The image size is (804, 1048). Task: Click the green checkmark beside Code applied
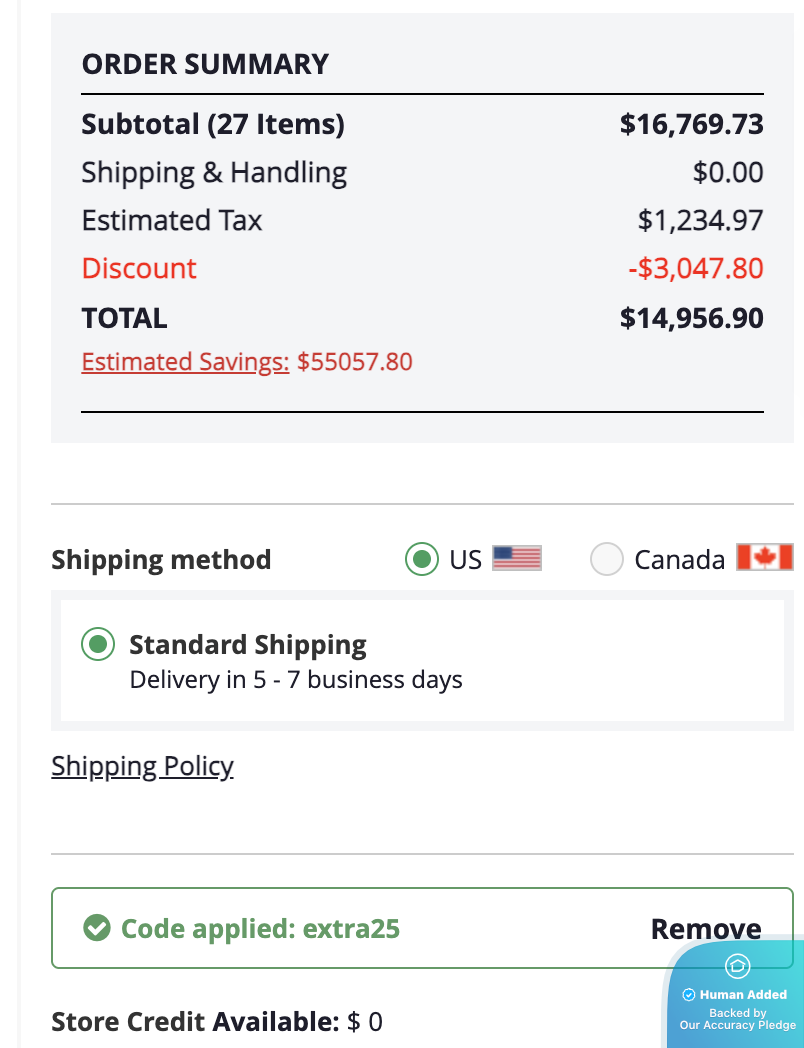97,929
